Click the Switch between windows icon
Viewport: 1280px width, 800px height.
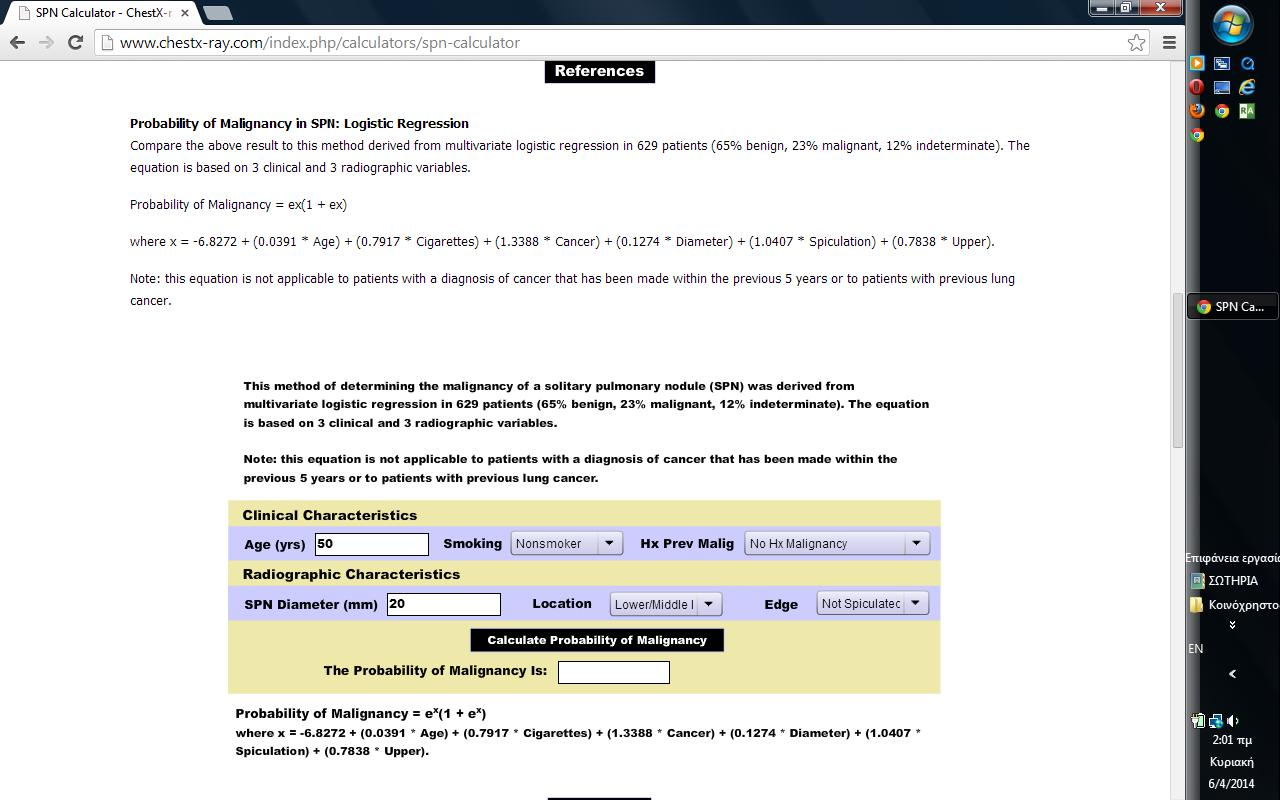(x=1222, y=63)
